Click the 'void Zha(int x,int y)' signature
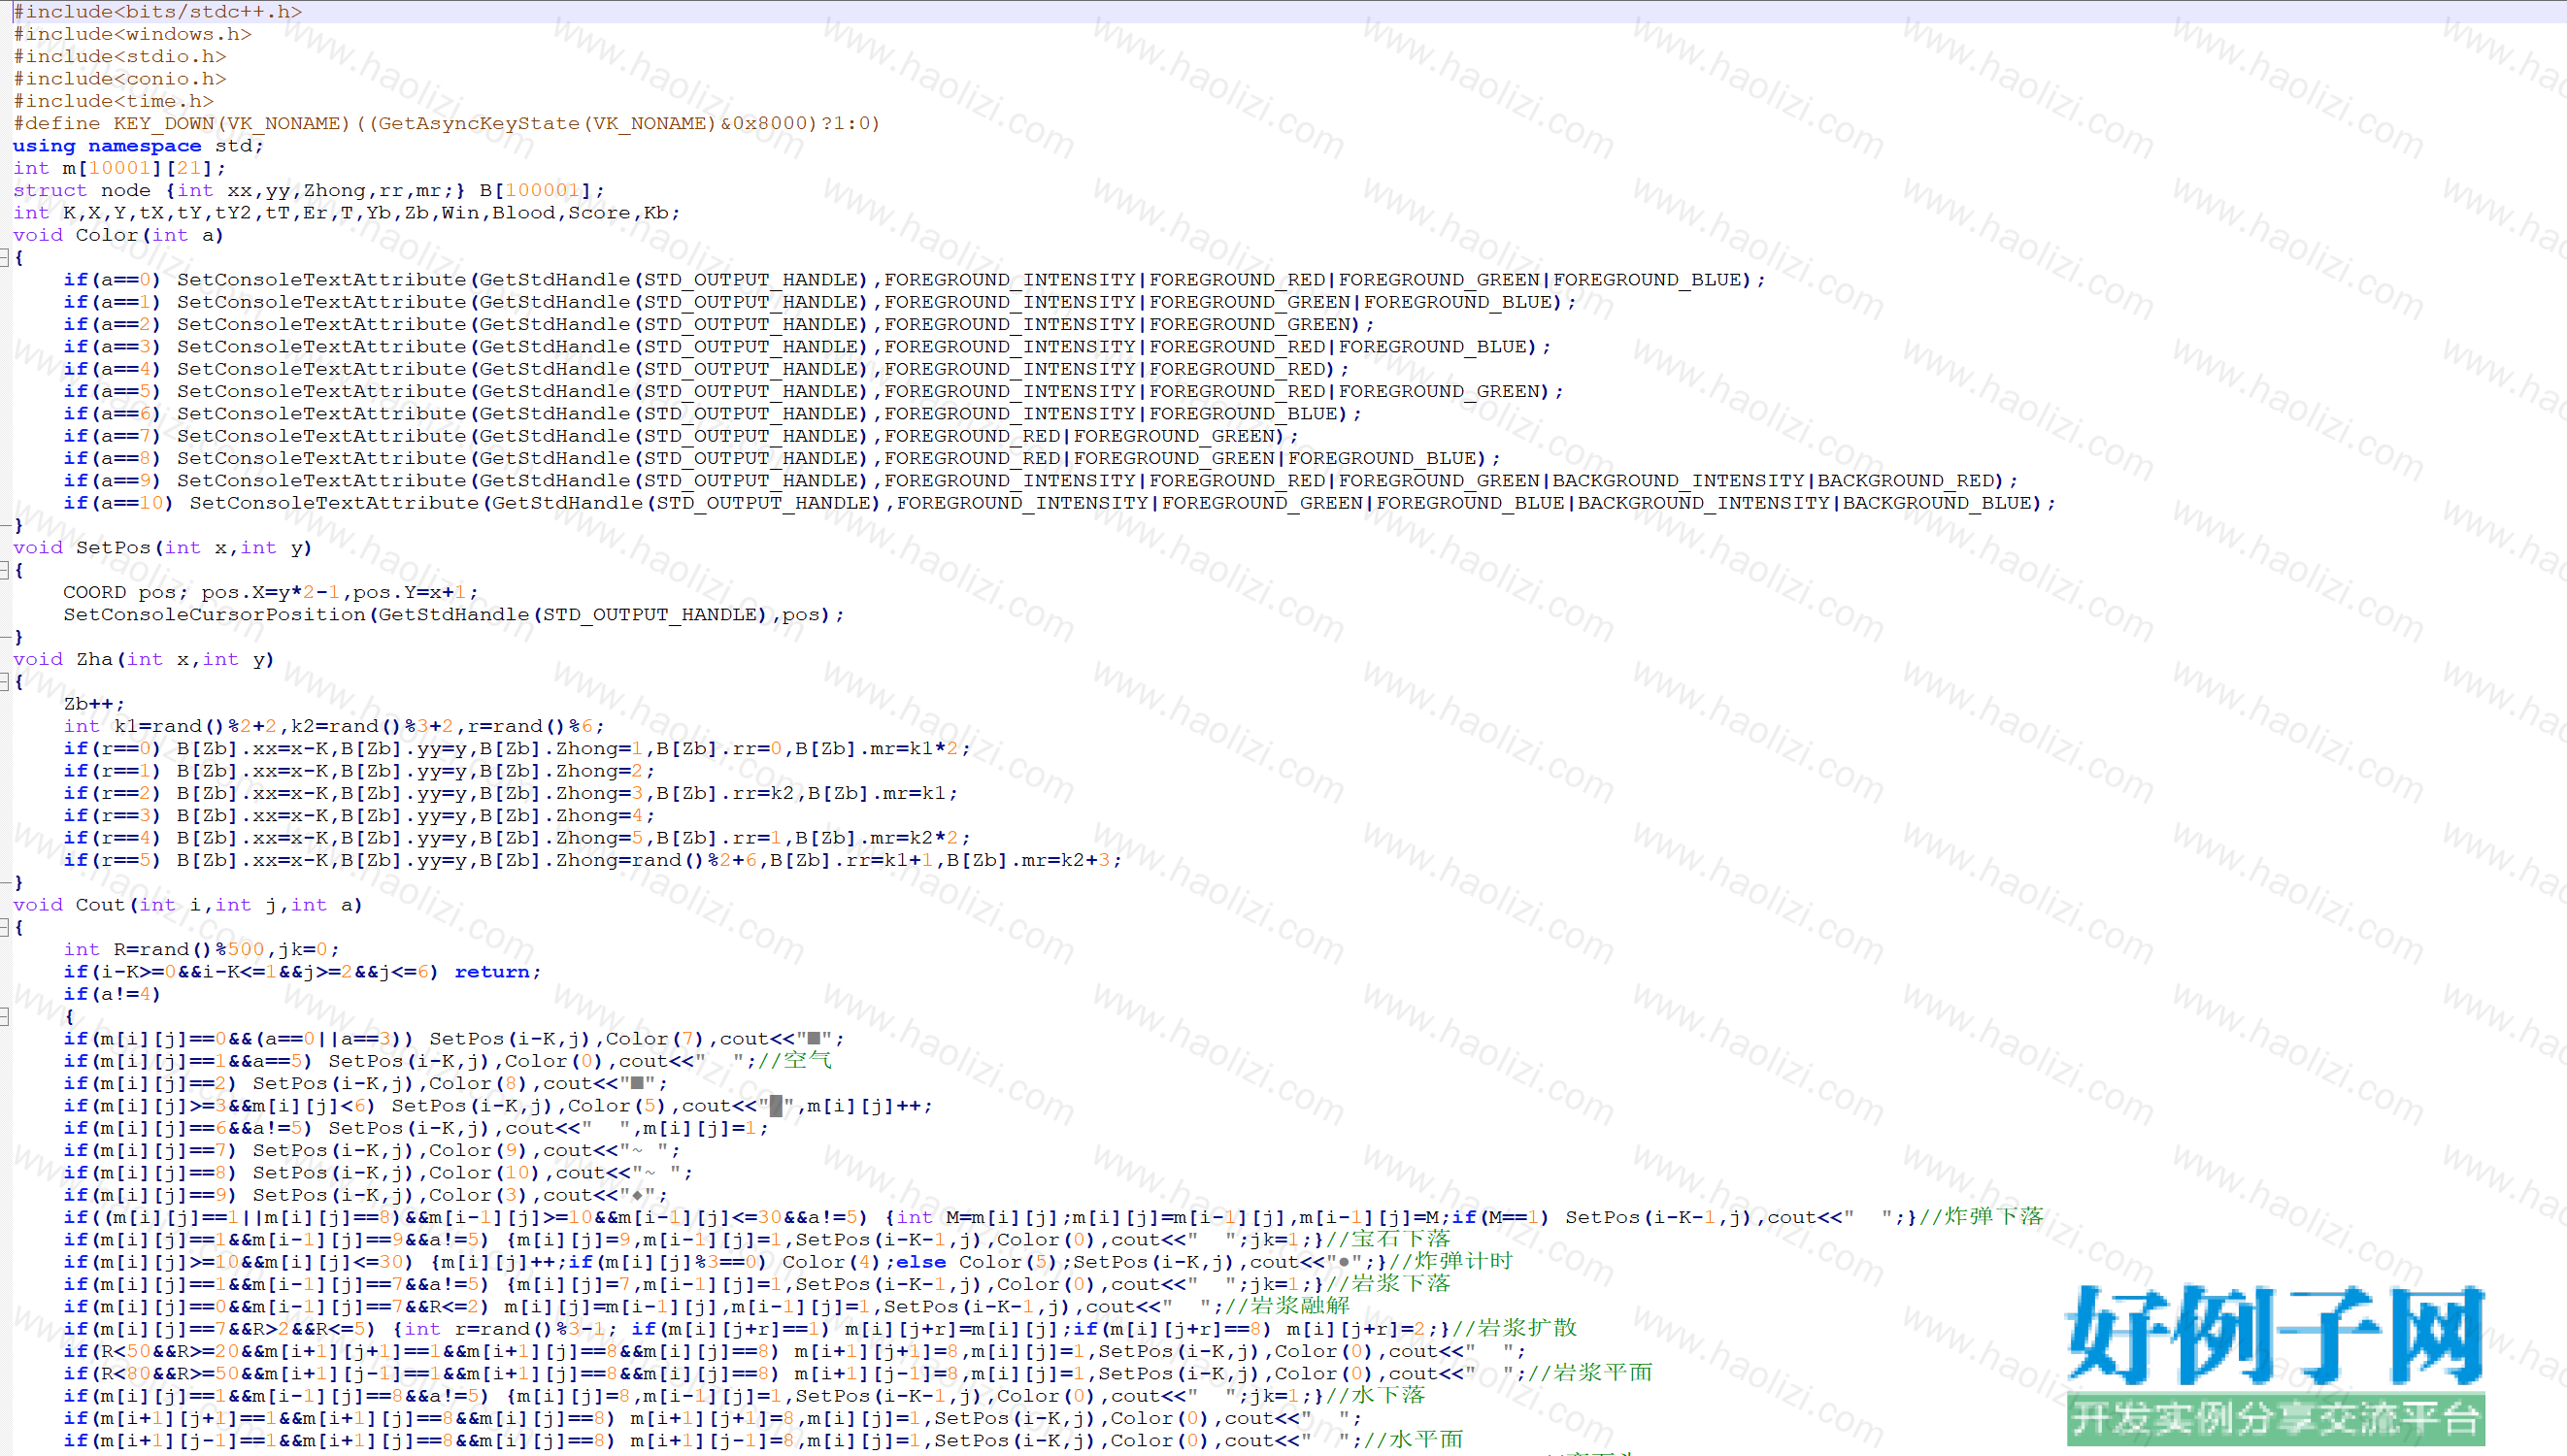 (143, 660)
